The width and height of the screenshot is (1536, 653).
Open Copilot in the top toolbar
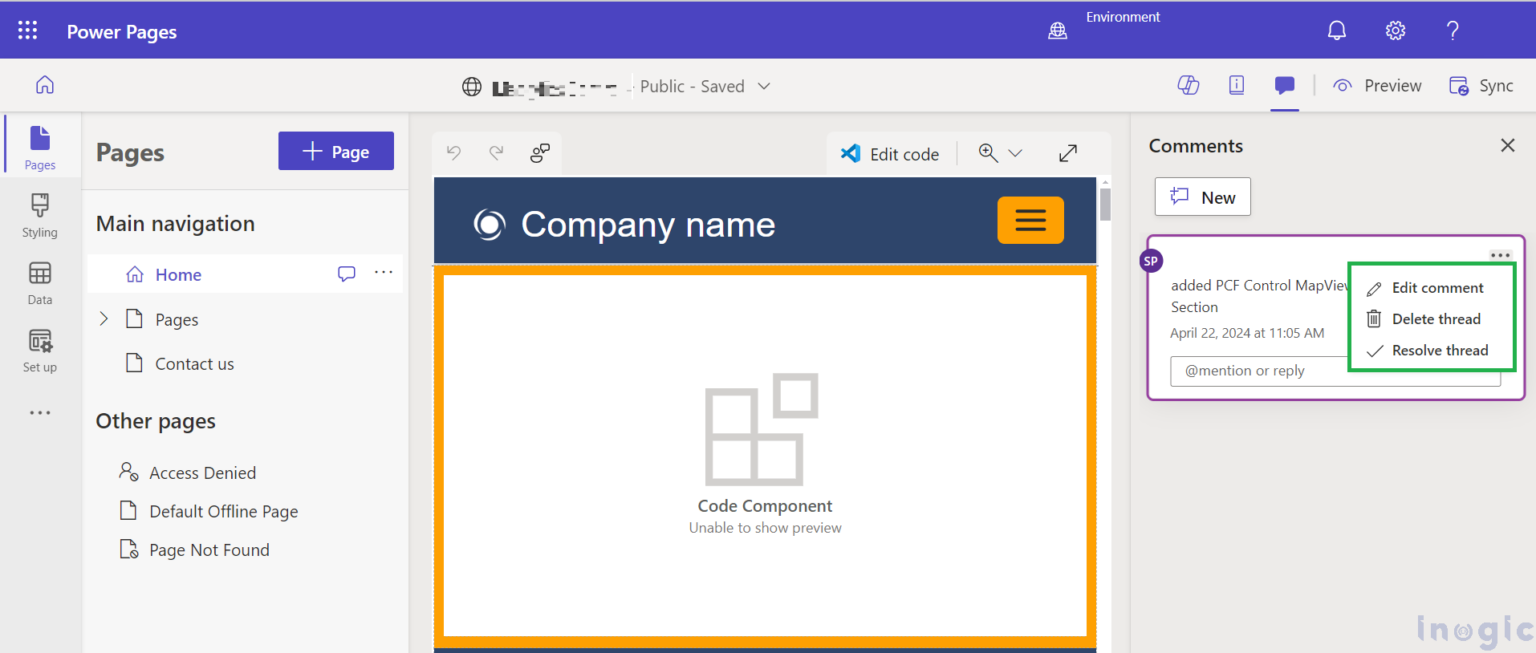(x=1188, y=85)
